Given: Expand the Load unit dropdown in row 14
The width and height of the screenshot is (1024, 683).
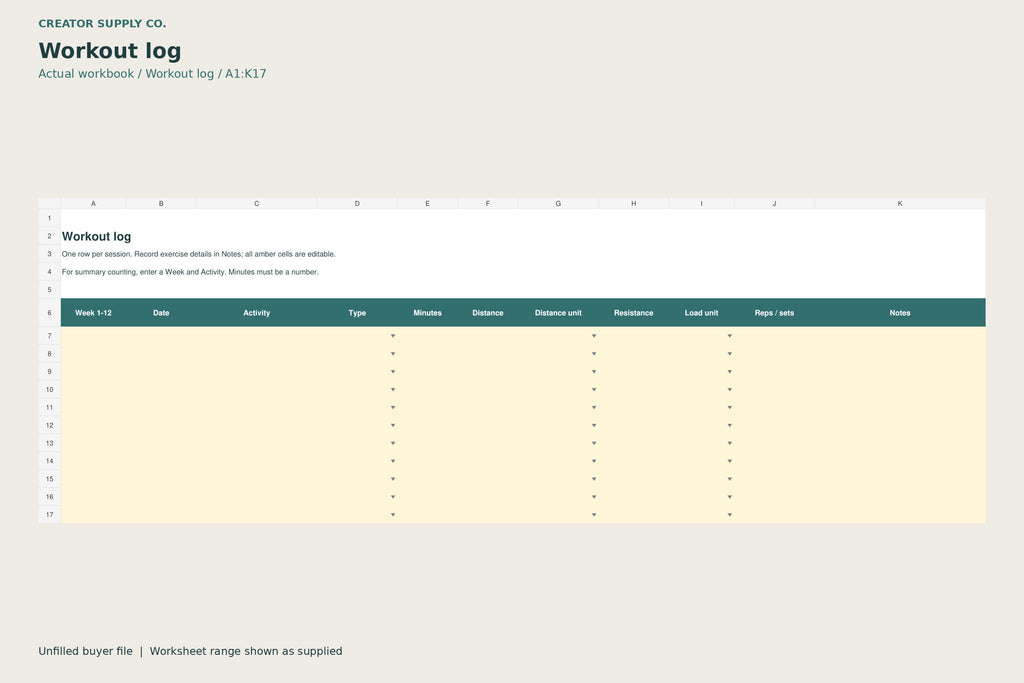Looking at the screenshot, I should pyautogui.click(x=729, y=461).
